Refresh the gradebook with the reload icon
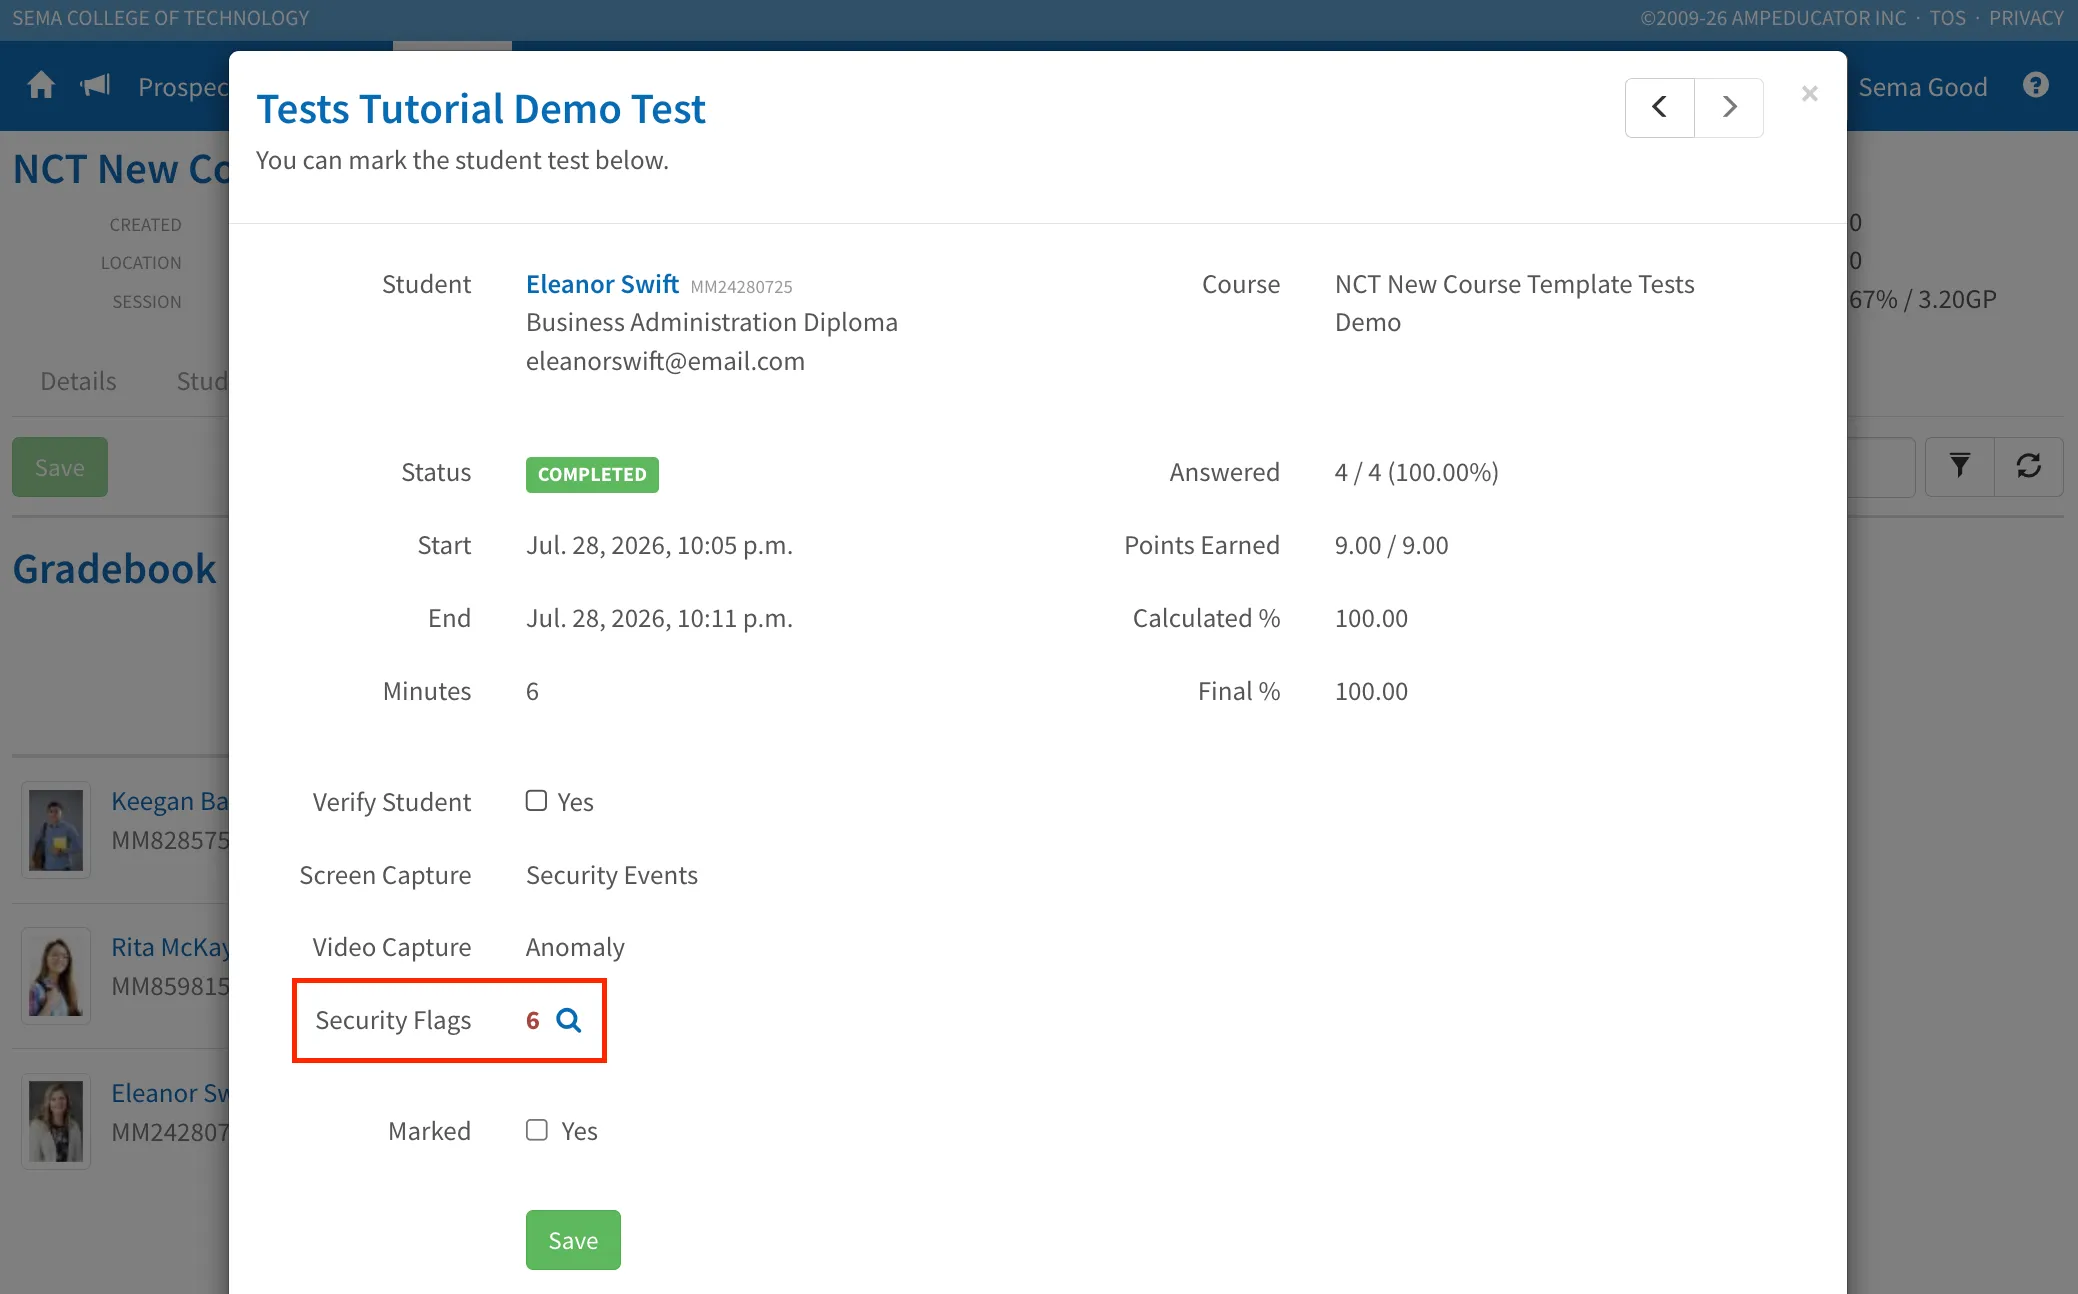This screenshot has width=2078, height=1294. (x=2028, y=466)
